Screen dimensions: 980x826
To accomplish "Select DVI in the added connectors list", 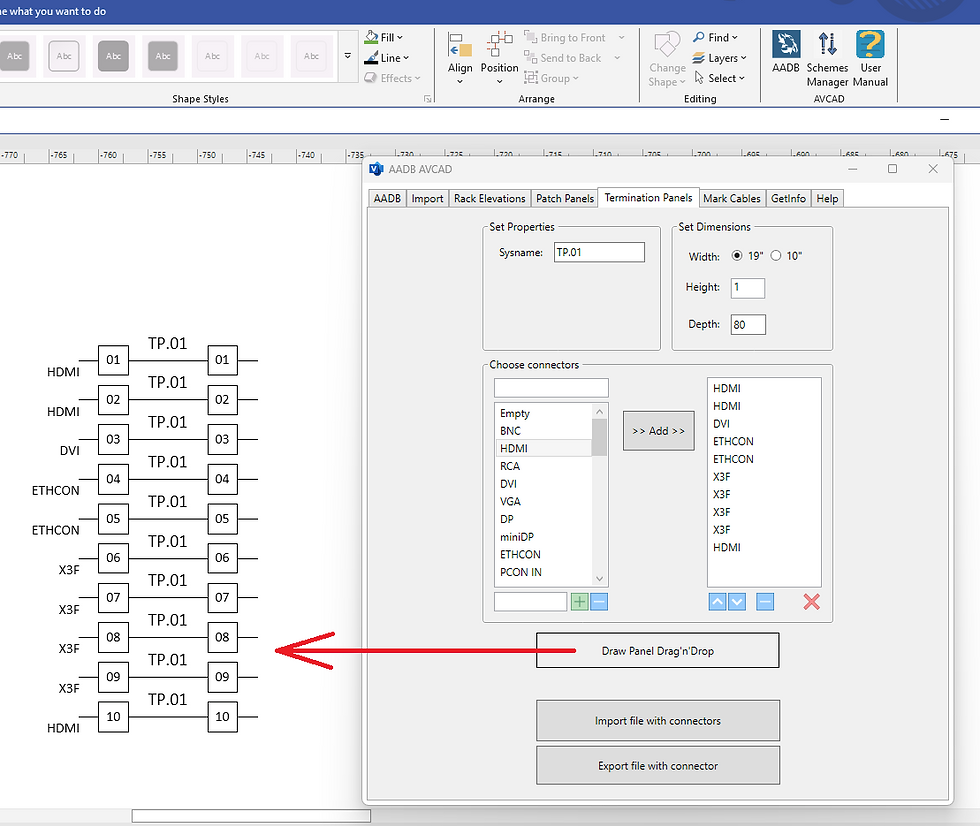I will [764, 424].
